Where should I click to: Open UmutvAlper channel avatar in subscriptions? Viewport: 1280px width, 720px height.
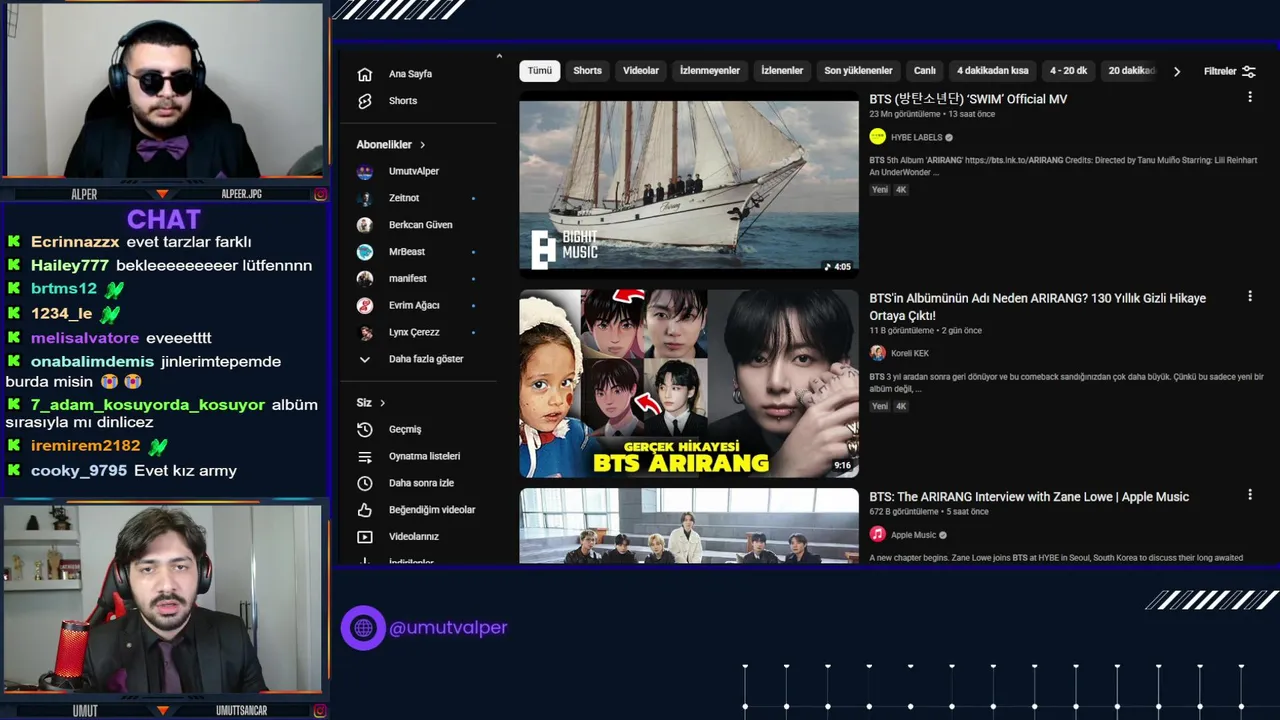365,171
